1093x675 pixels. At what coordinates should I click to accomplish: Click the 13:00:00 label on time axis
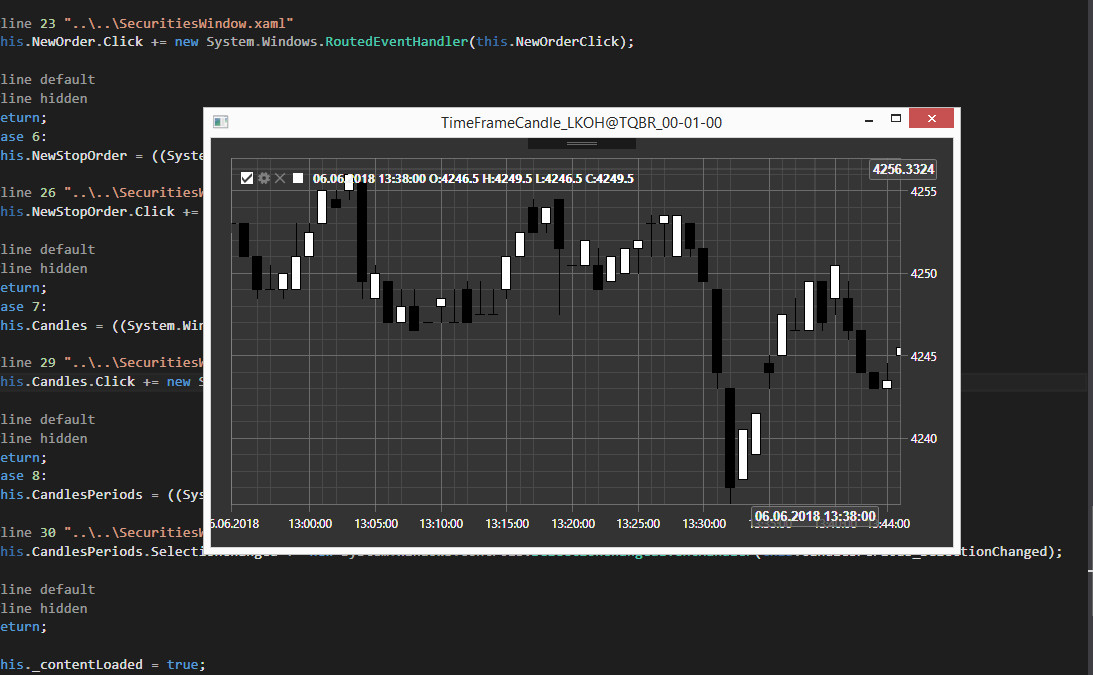click(x=310, y=523)
